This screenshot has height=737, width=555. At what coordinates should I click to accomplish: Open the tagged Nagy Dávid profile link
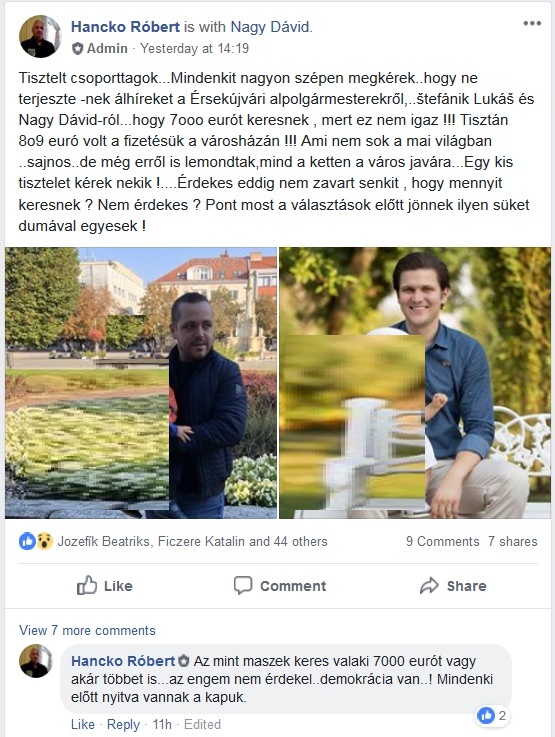point(269,27)
